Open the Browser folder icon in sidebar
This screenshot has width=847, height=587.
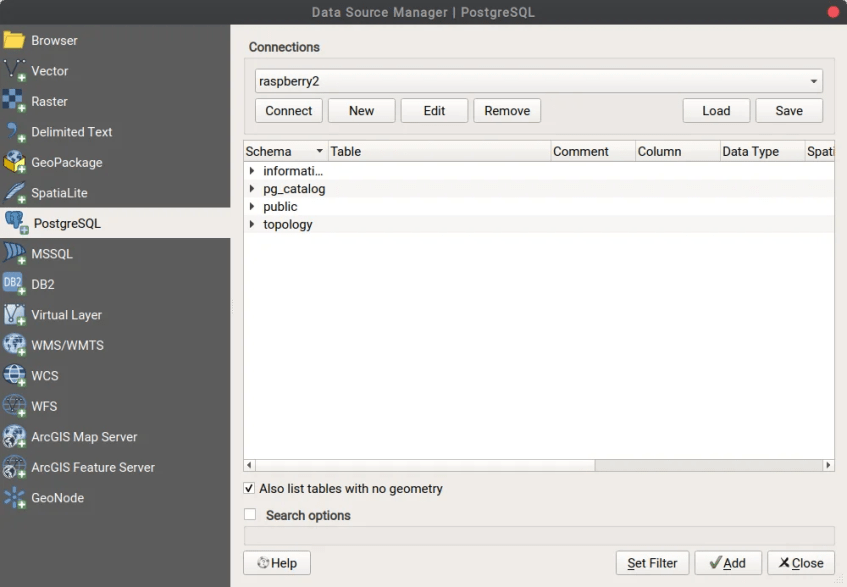point(14,41)
